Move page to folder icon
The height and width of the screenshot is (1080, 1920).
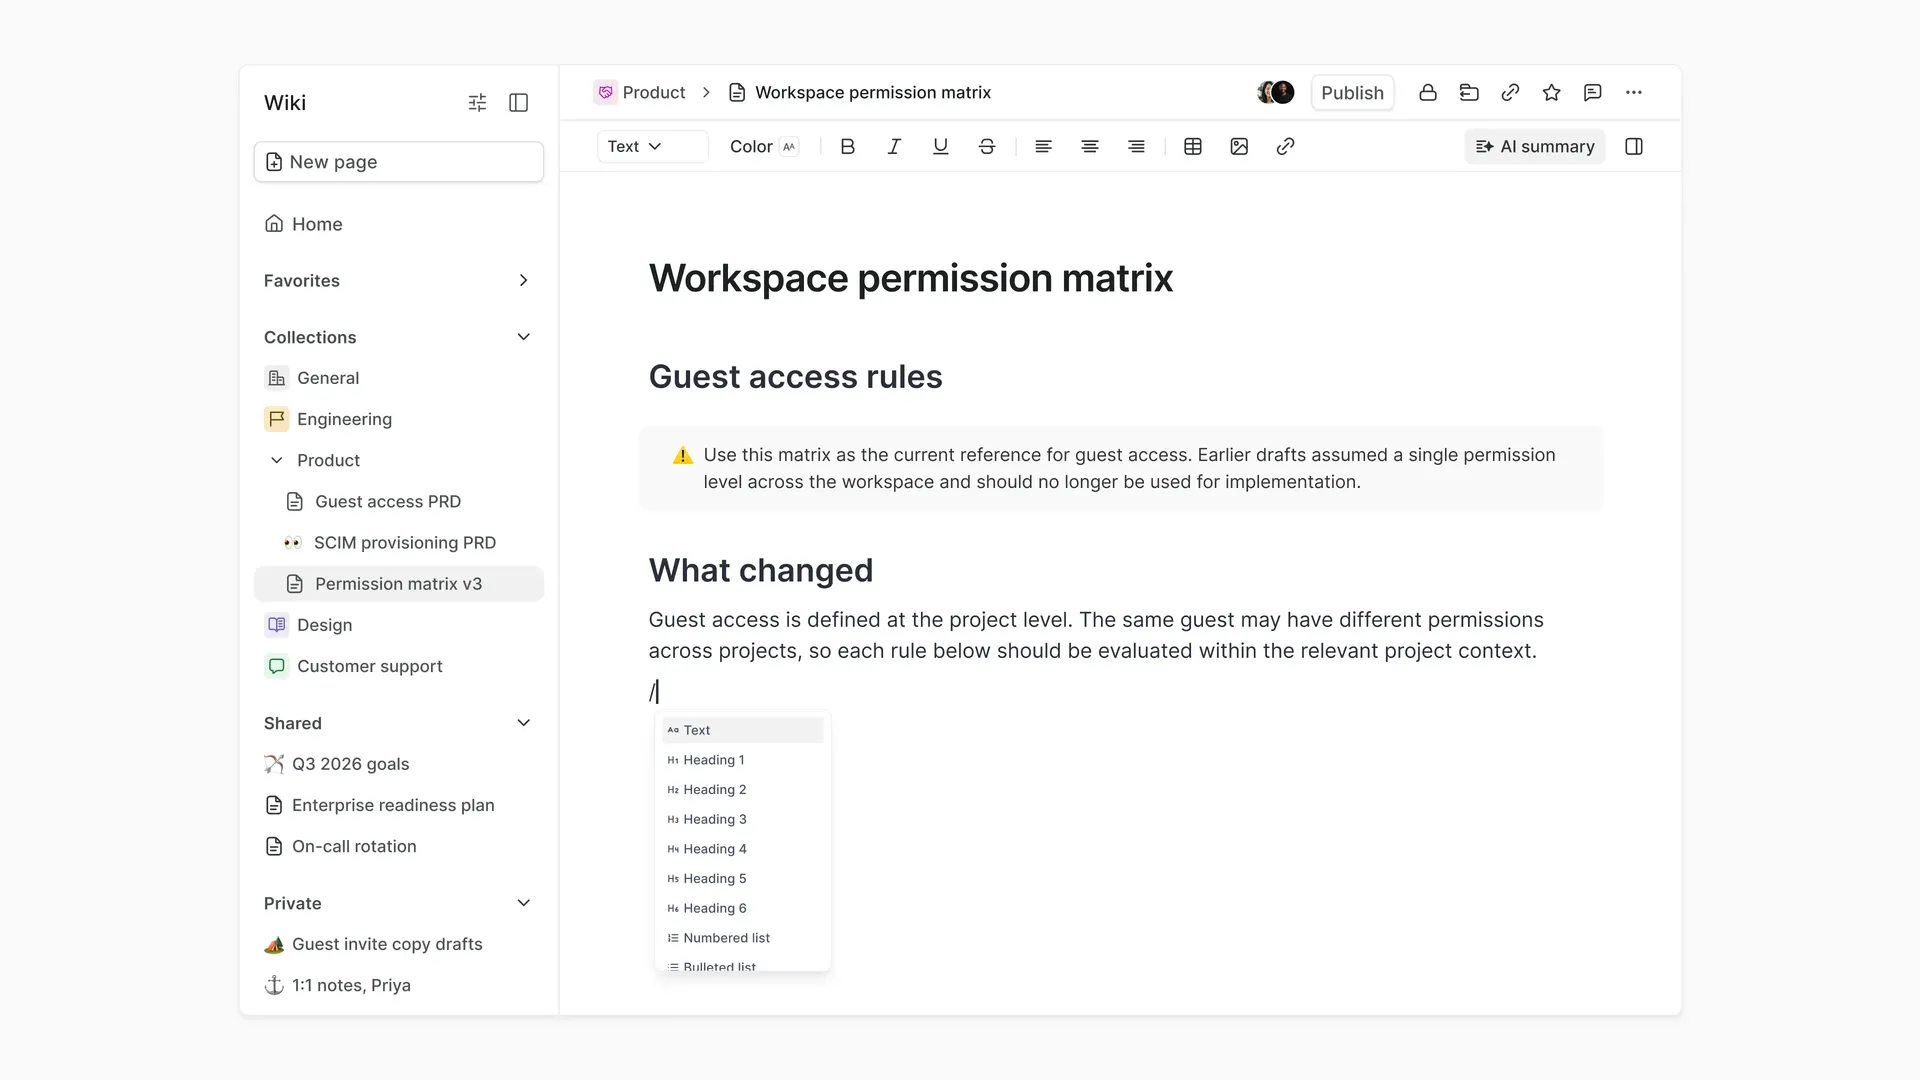click(x=1469, y=93)
